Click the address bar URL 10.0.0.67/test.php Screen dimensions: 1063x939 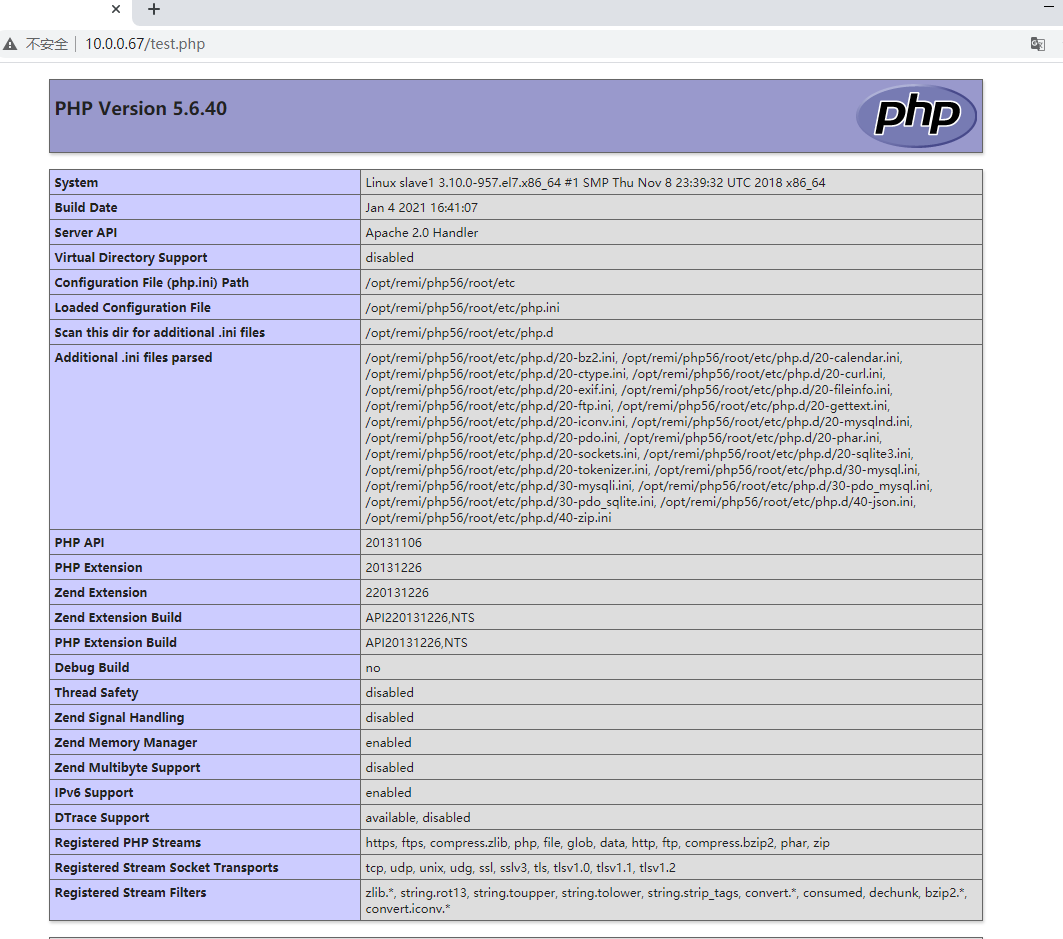point(145,44)
